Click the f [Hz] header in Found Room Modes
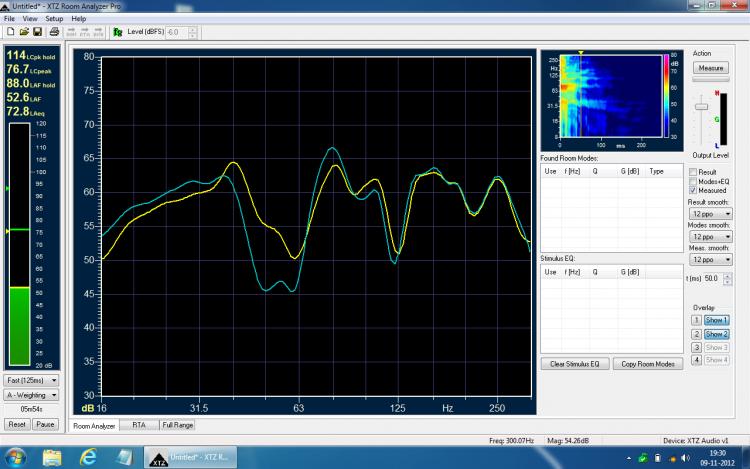750x469 pixels. point(572,171)
